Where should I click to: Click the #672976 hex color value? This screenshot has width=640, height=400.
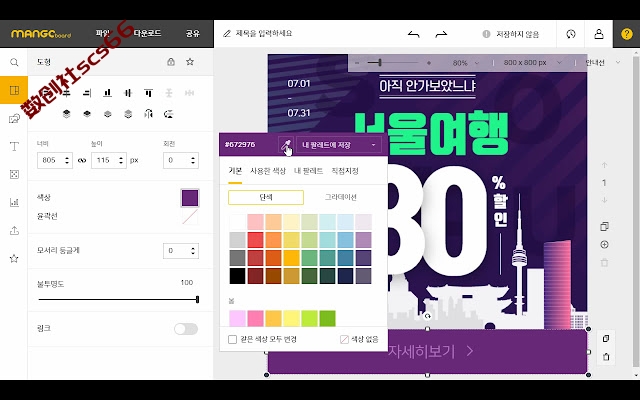click(x=240, y=144)
